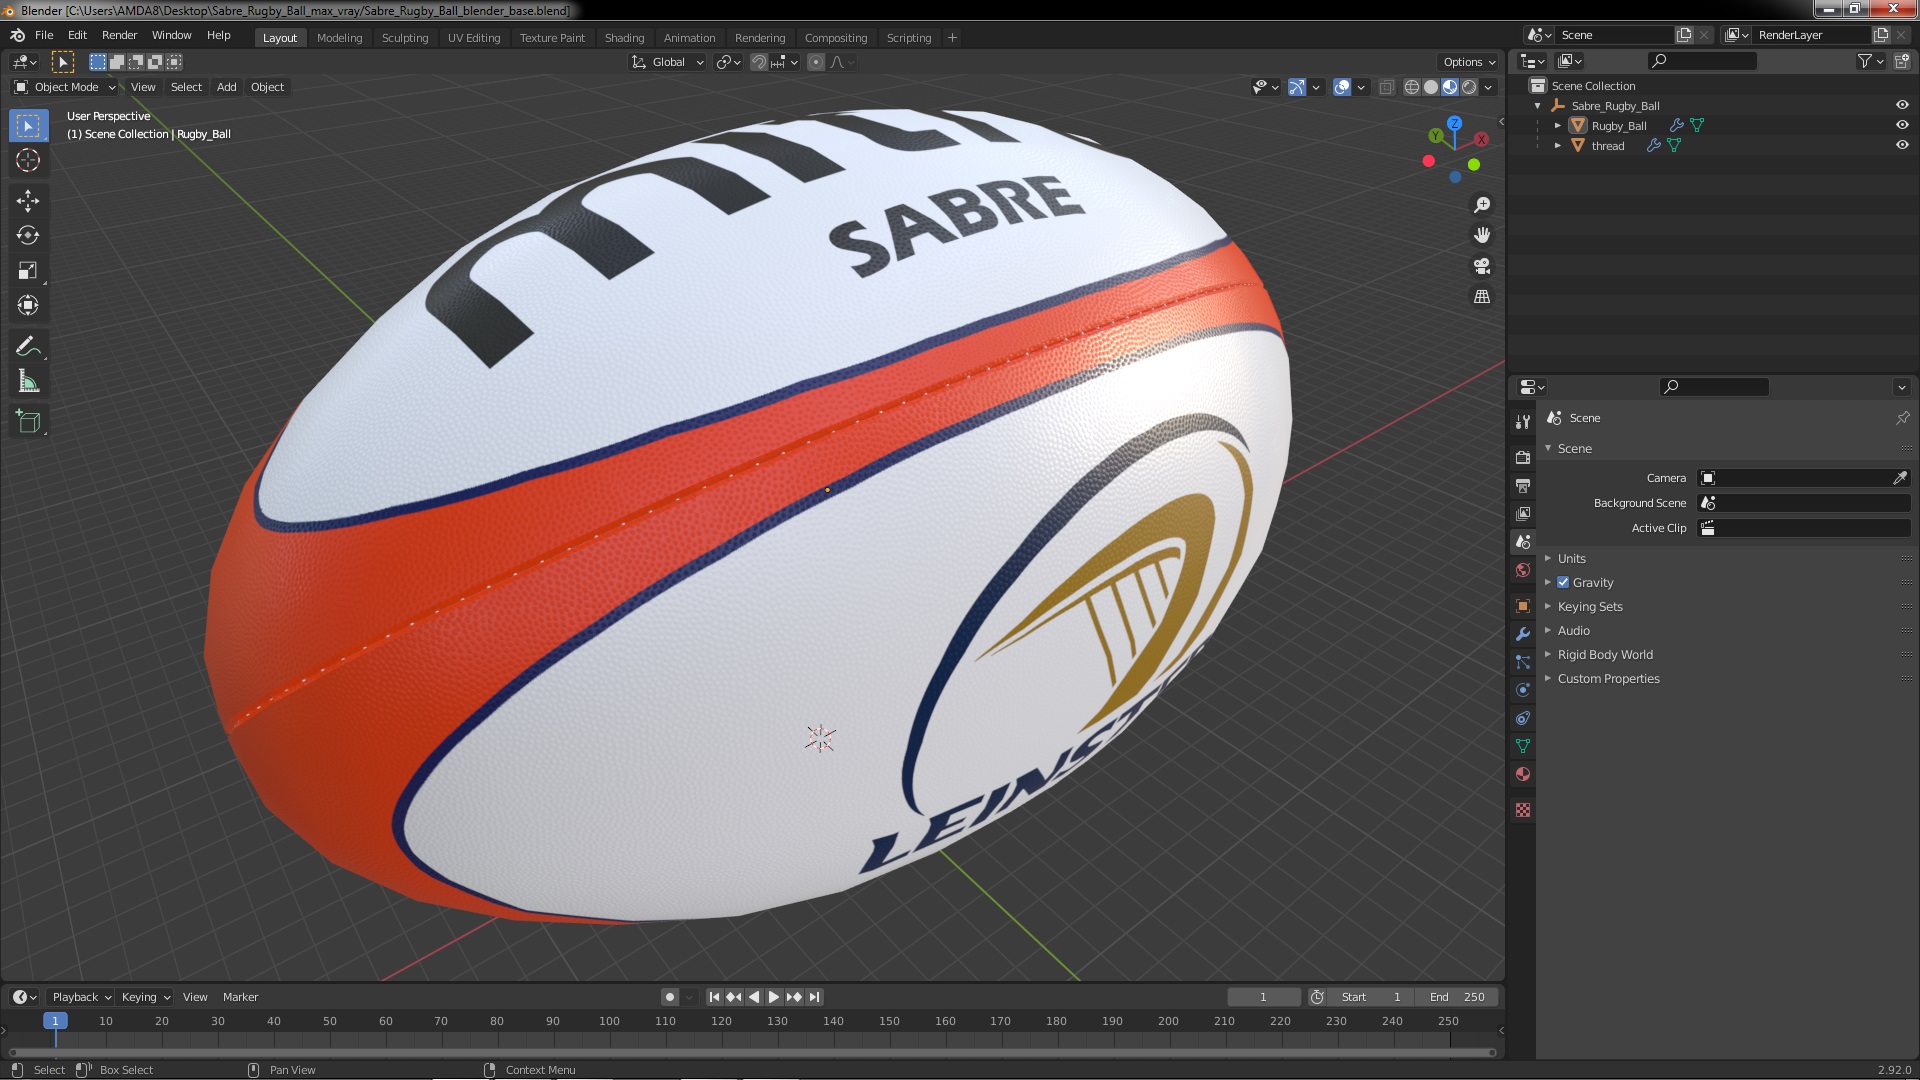Viewport: 1920px width, 1080px height.
Task: Select the Add Cube tool
Action: pos(28,422)
